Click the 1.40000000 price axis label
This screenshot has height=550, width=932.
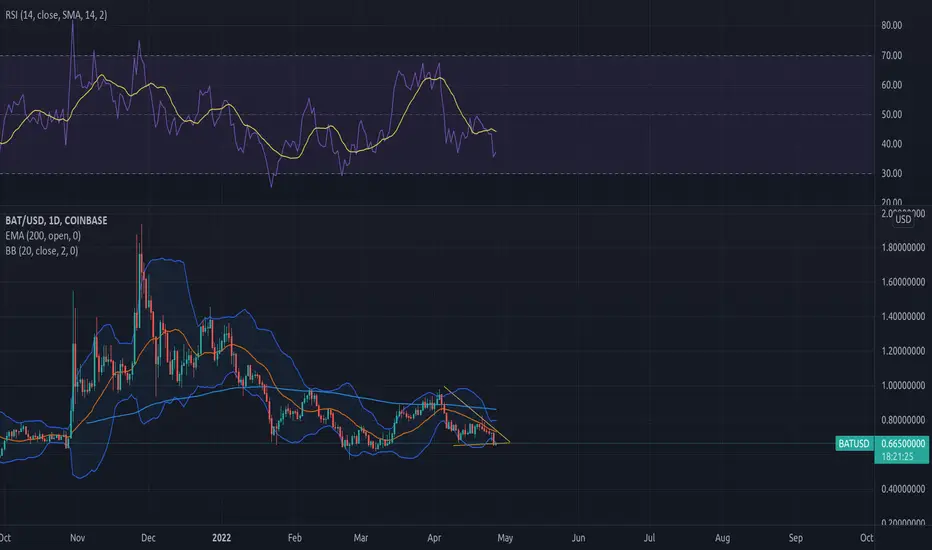click(903, 316)
